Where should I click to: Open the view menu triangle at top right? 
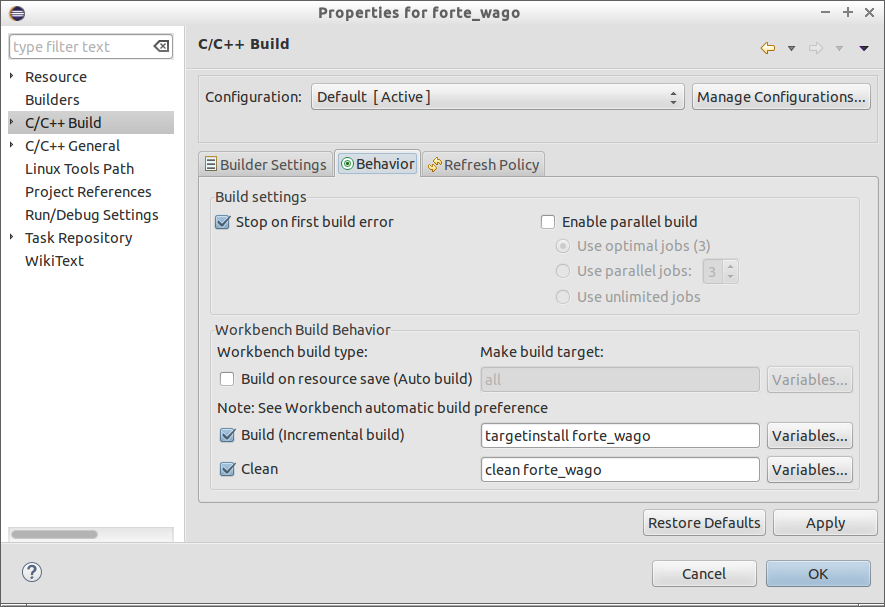866,47
